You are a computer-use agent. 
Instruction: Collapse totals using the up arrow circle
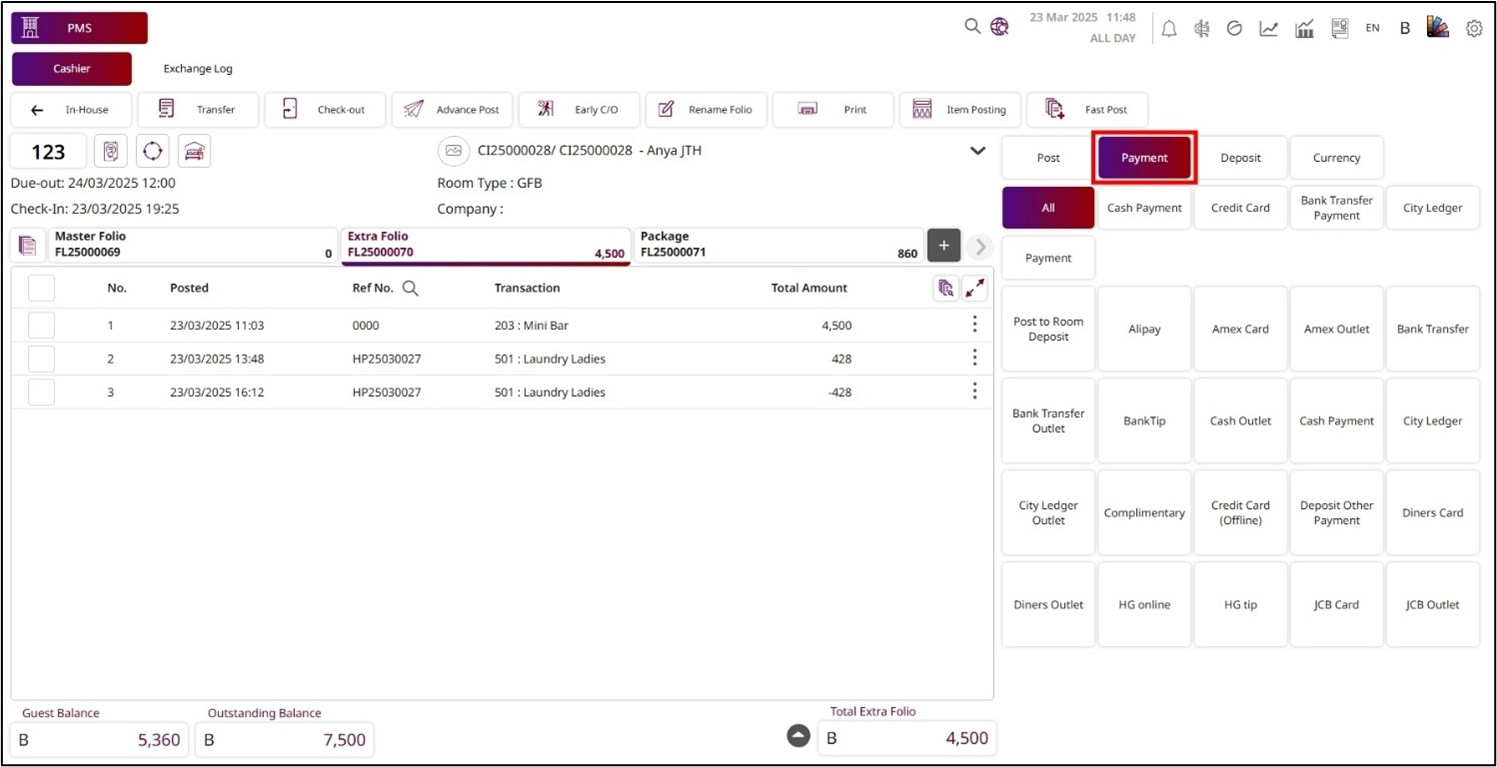pos(797,736)
